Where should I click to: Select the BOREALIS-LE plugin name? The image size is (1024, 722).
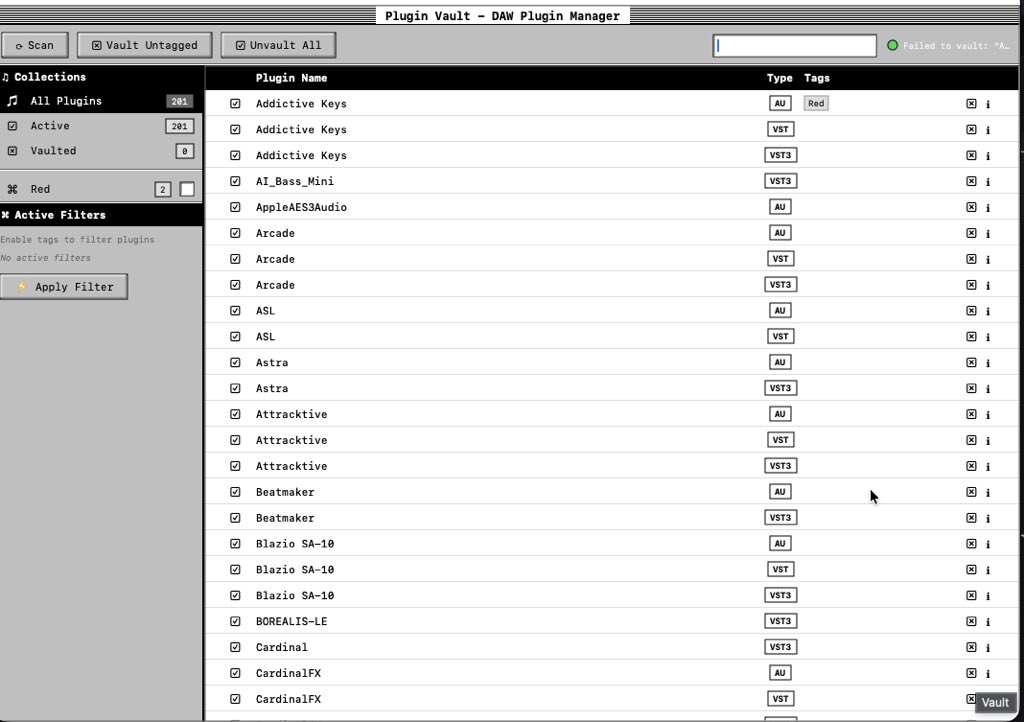coord(291,621)
